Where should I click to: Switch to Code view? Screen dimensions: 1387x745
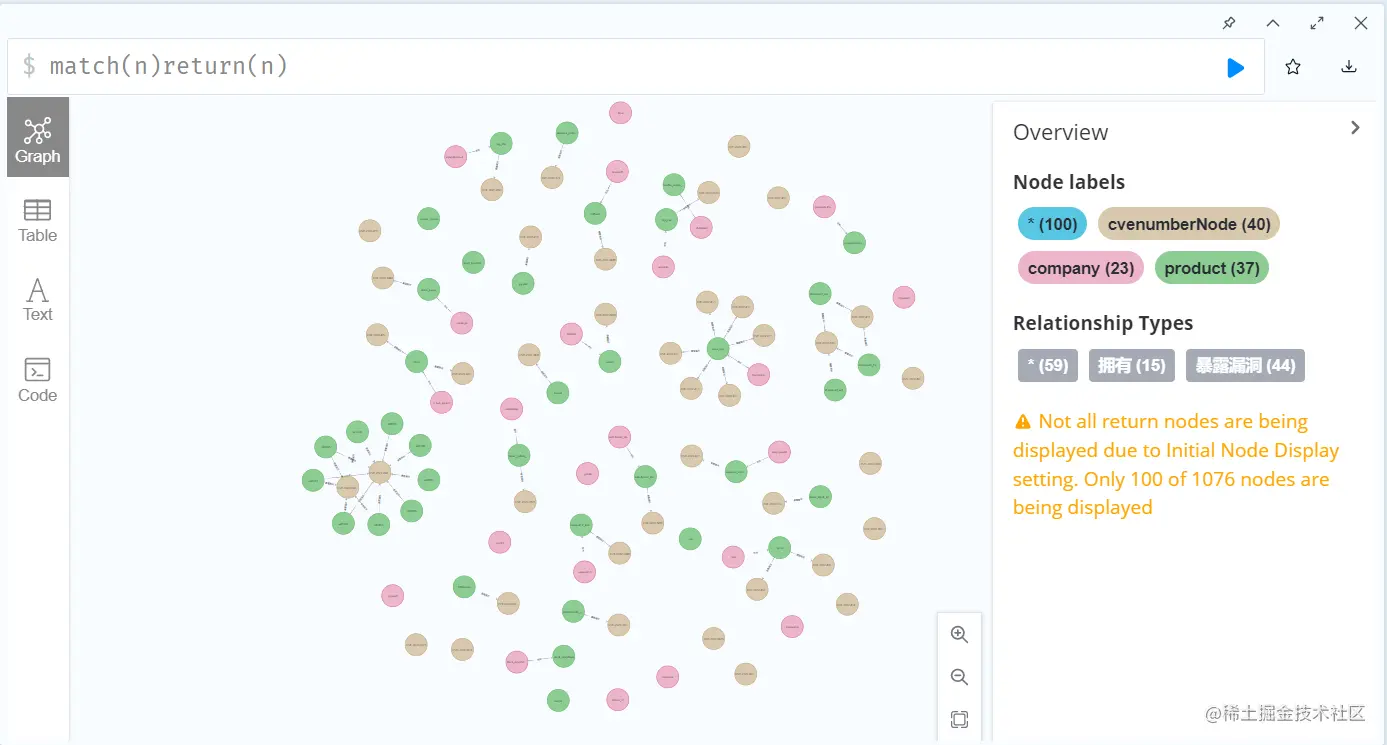tap(38, 379)
